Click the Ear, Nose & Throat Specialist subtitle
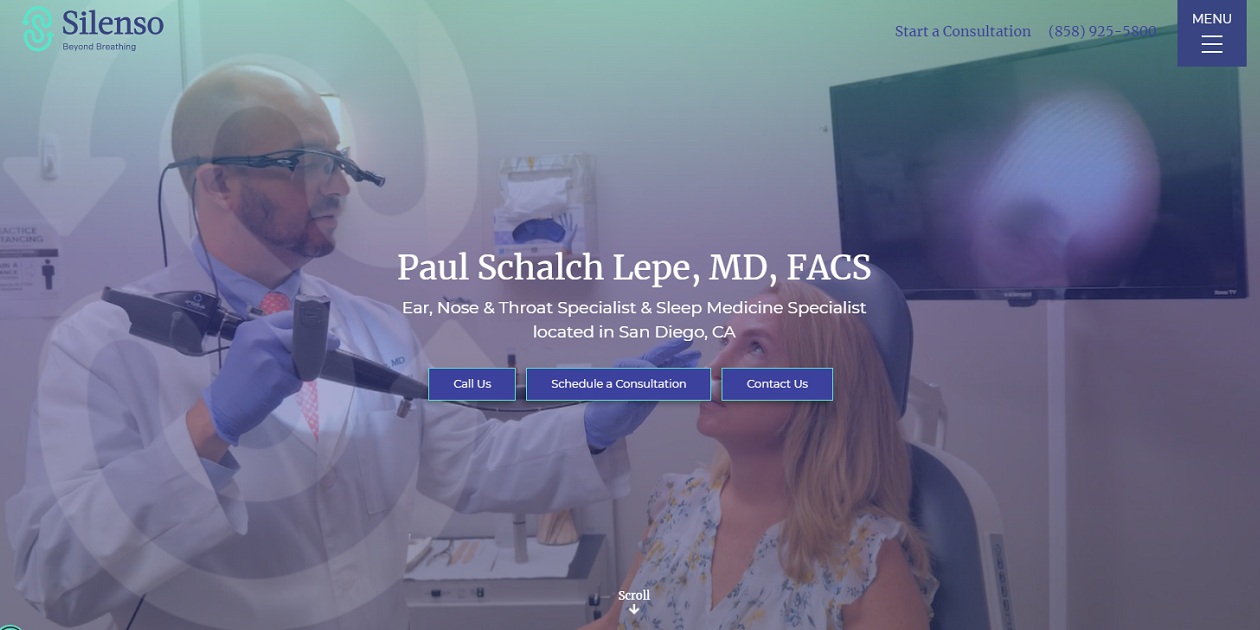This screenshot has height=630, width=1260. (634, 308)
